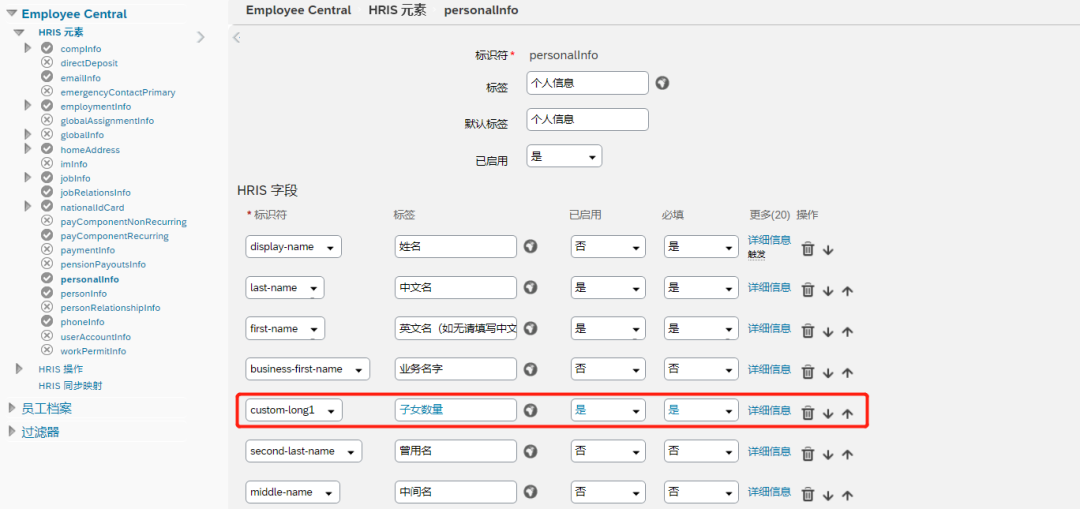
Task: Open translations globe for 个人信息 label
Action: coord(662,83)
